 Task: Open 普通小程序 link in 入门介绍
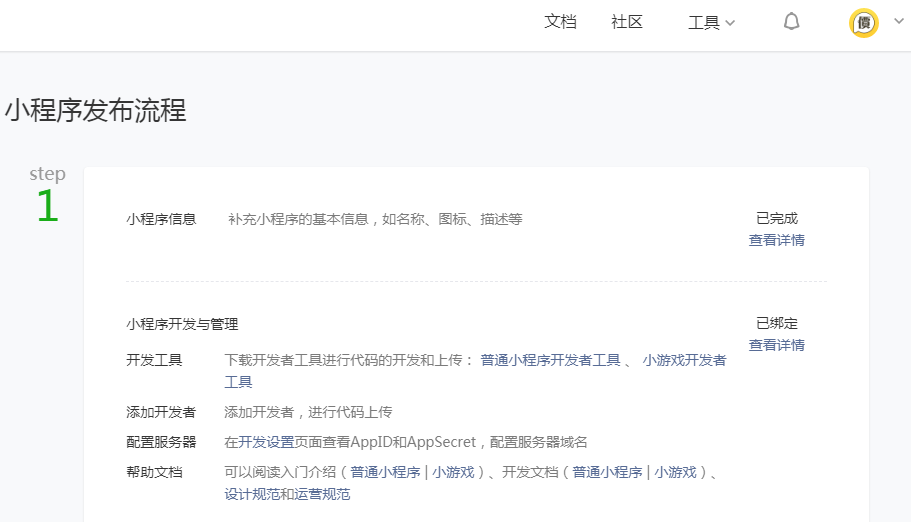tap(385, 472)
